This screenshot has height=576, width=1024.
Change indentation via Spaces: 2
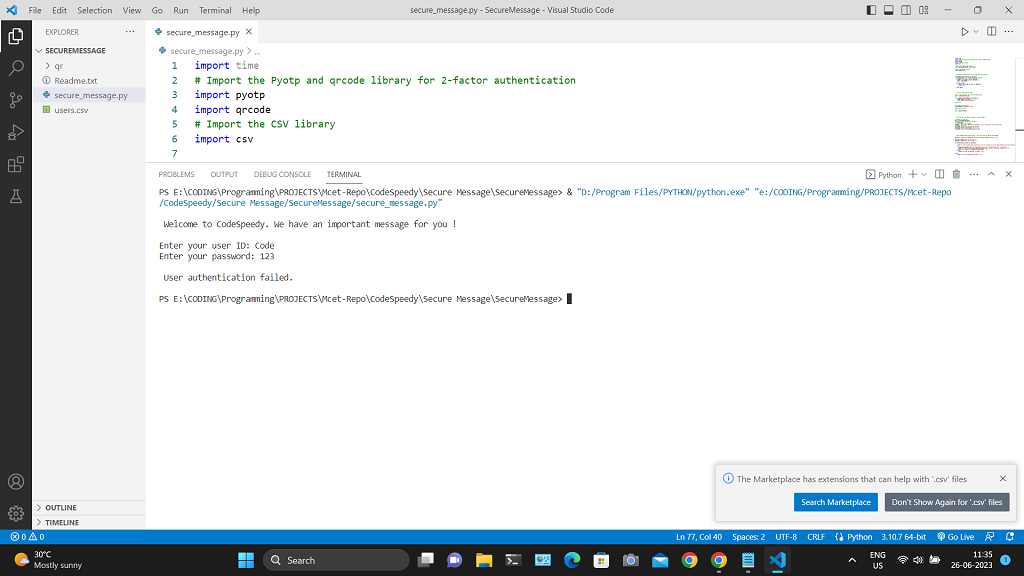tap(748, 537)
